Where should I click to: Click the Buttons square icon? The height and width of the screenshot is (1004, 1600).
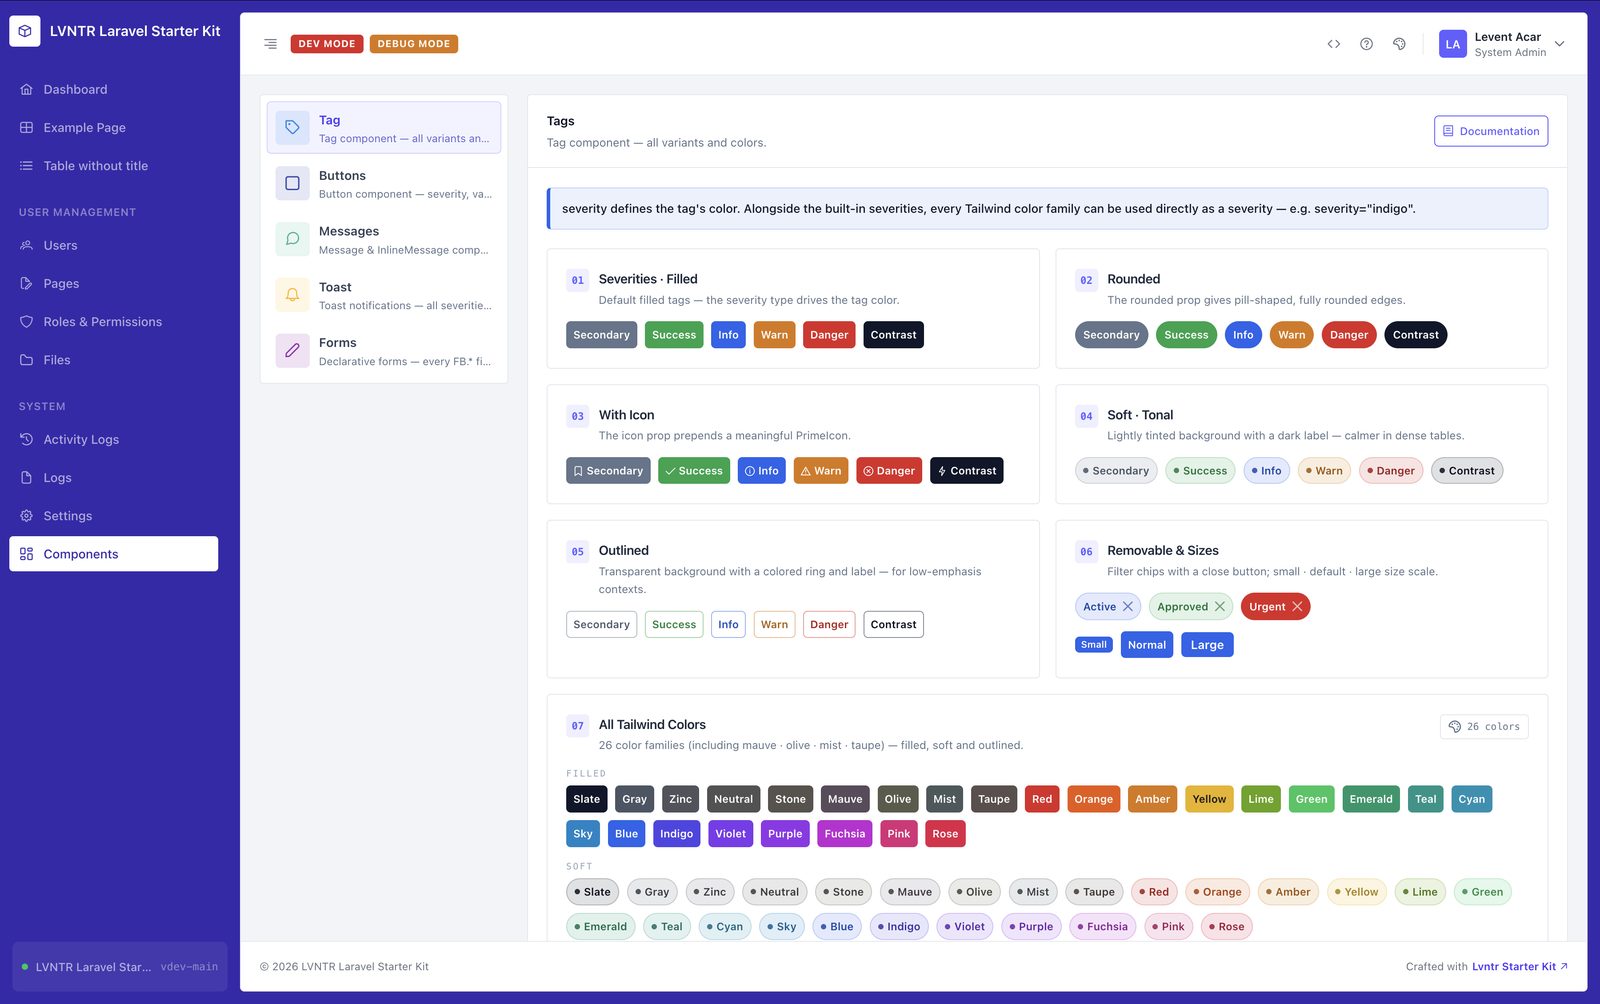coord(292,184)
